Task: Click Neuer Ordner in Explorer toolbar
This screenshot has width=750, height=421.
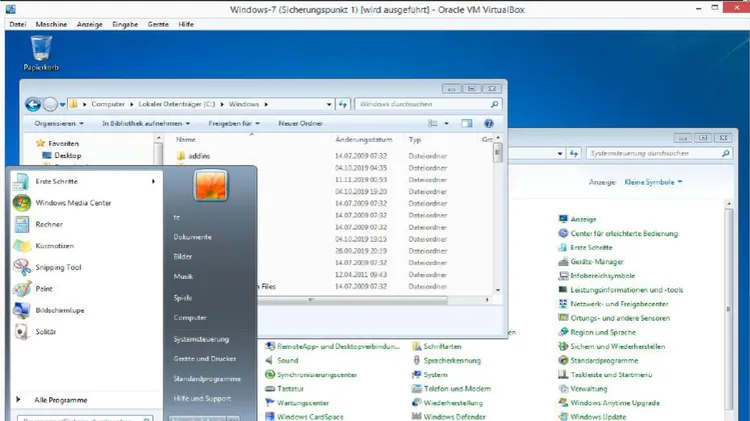Action: tap(300, 123)
